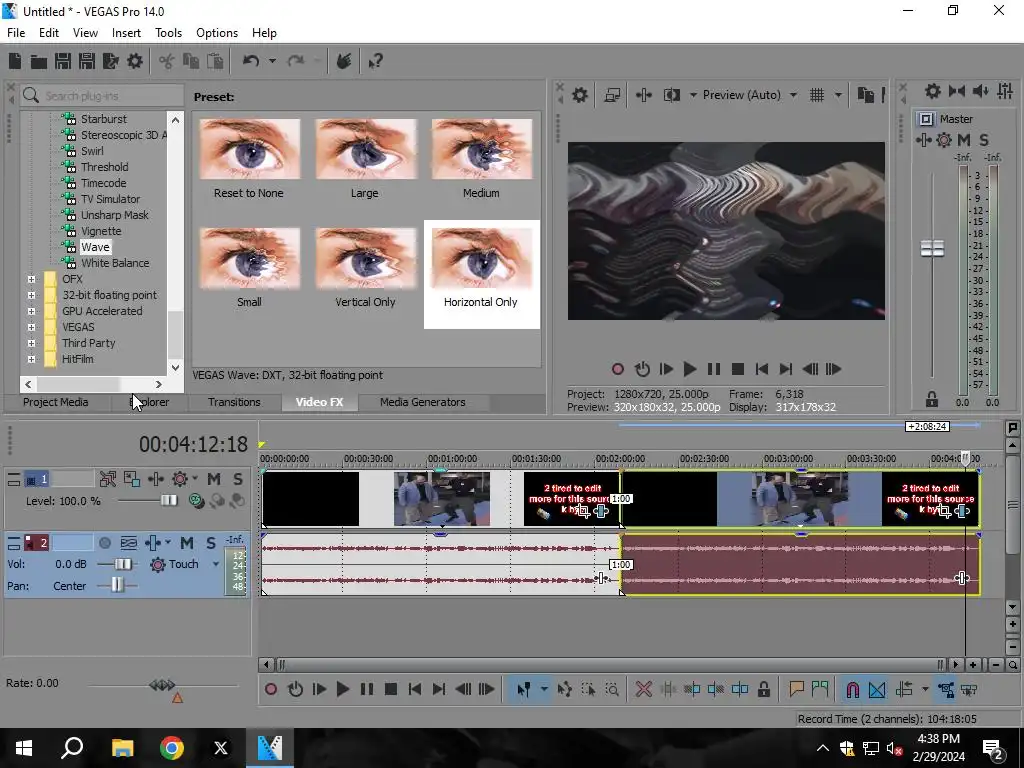The image size is (1024, 768).
Task: Click the preview Overlays grid icon
Action: point(817,95)
